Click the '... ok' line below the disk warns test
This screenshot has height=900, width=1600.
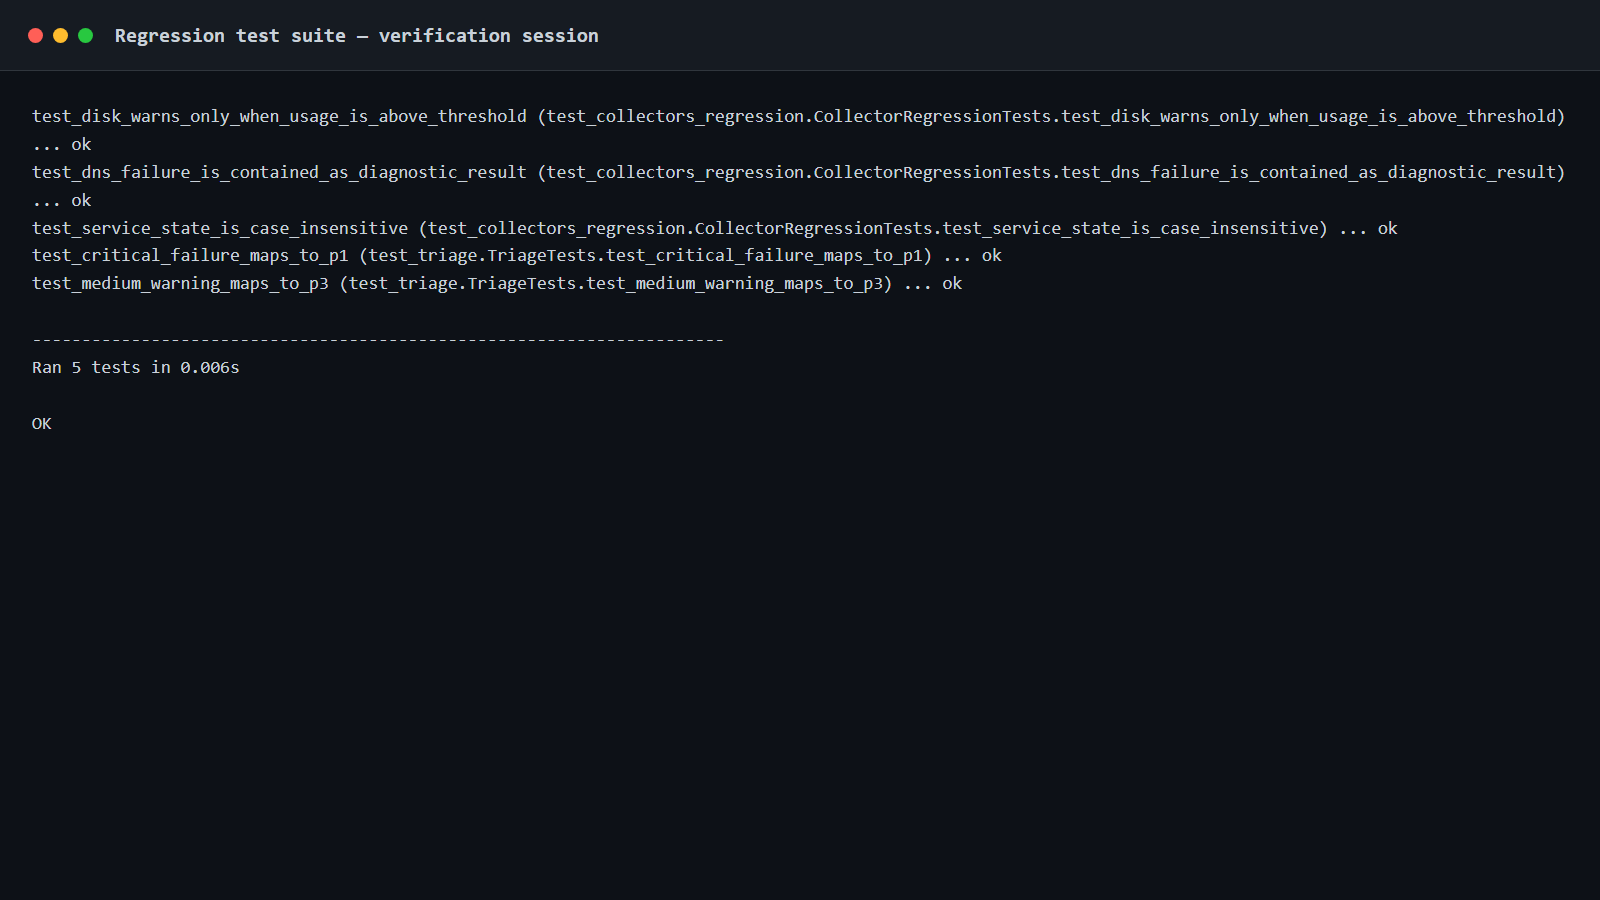tap(61, 144)
